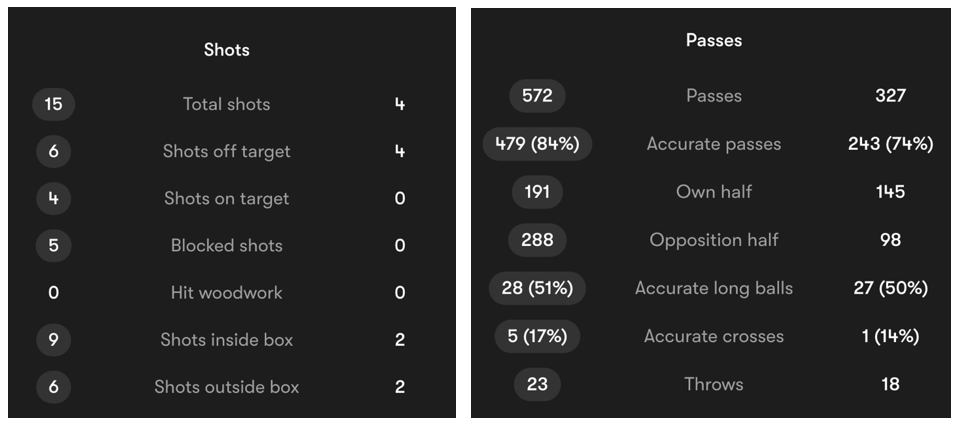The height and width of the screenshot is (426, 962).
Task: Click the Opposition half label
Action: coord(714,239)
